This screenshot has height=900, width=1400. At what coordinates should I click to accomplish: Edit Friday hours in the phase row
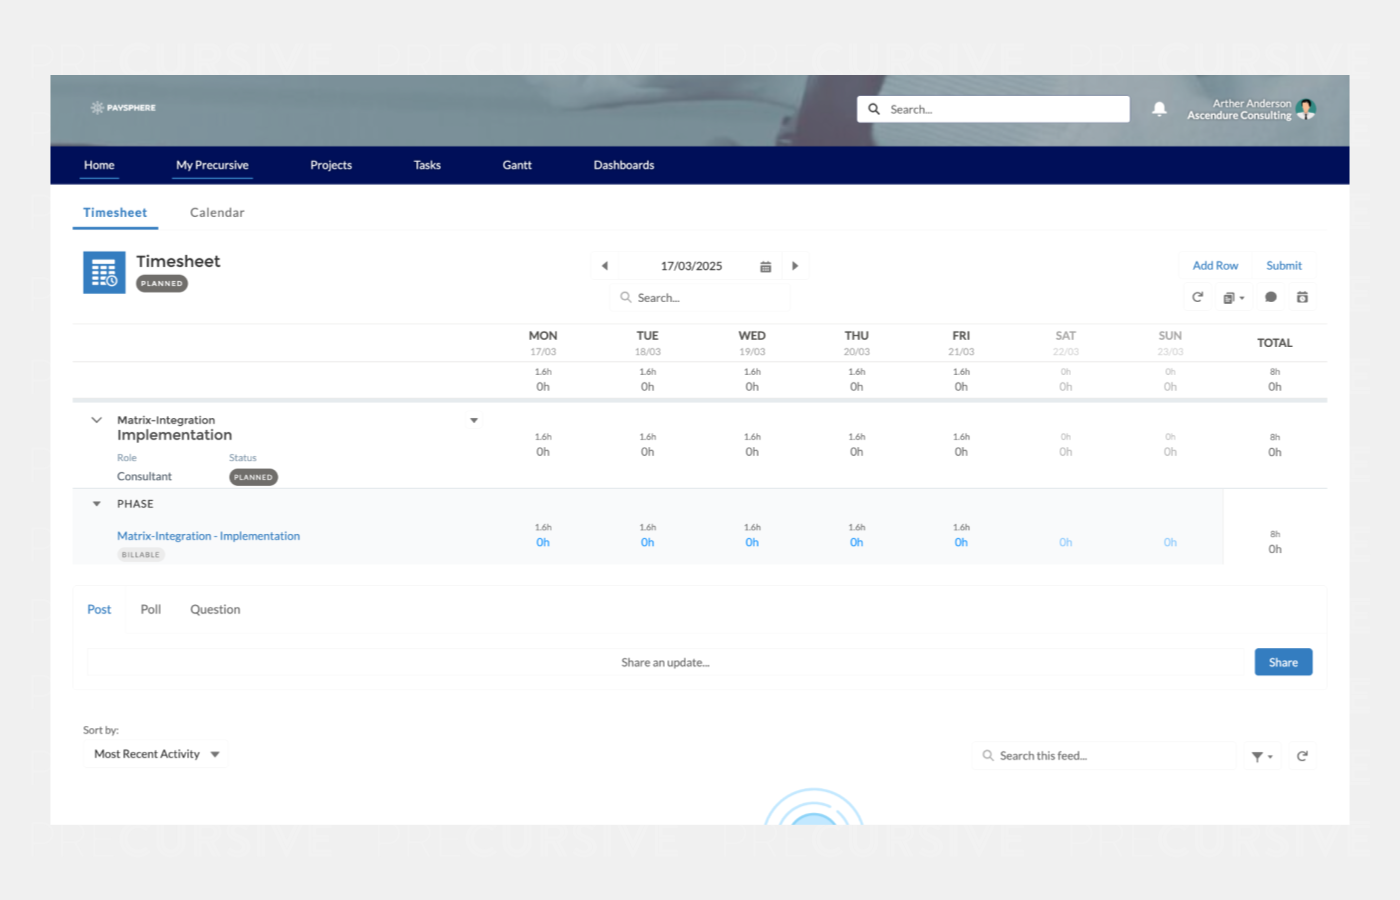961,542
